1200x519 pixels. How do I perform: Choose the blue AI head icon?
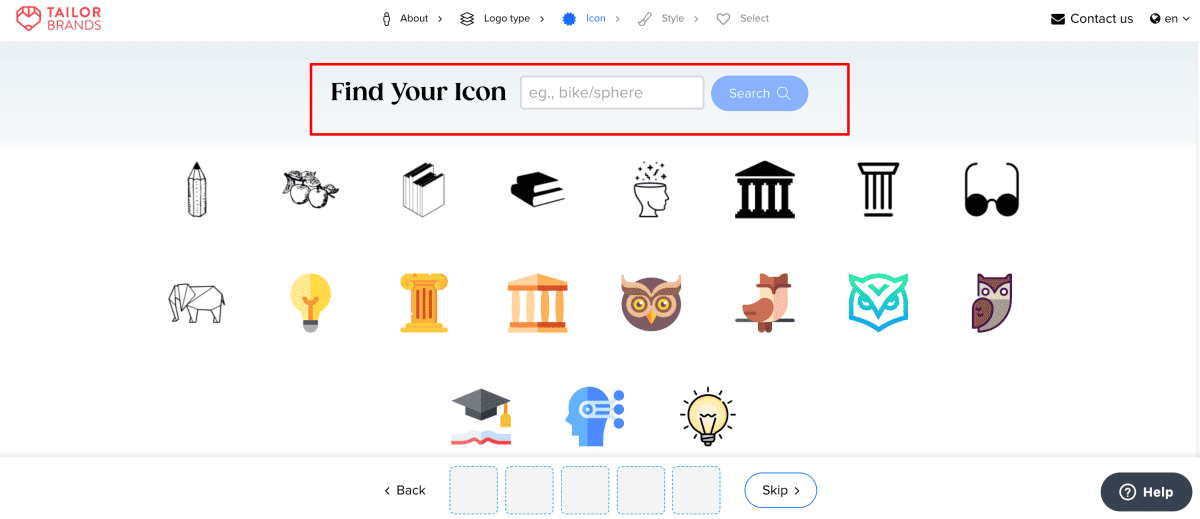(x=595, y=417)
